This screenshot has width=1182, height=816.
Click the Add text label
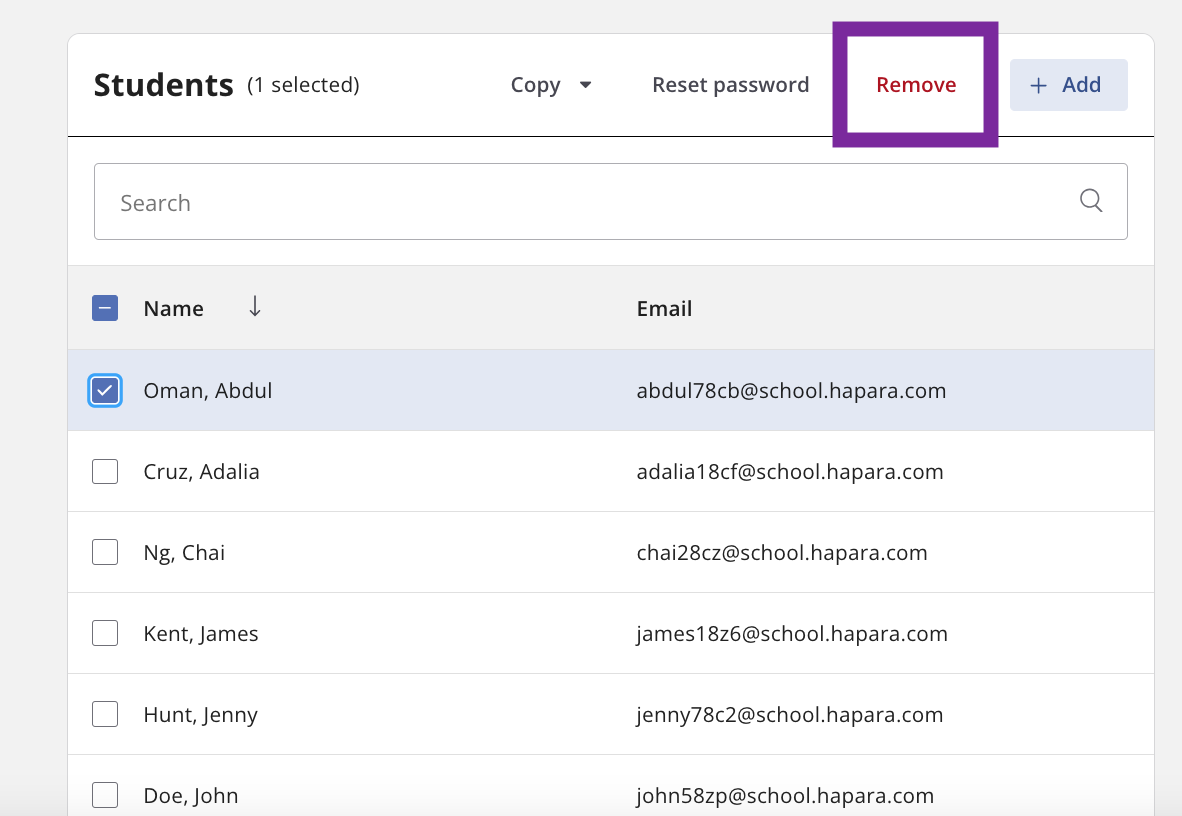tap(1081, 84)
